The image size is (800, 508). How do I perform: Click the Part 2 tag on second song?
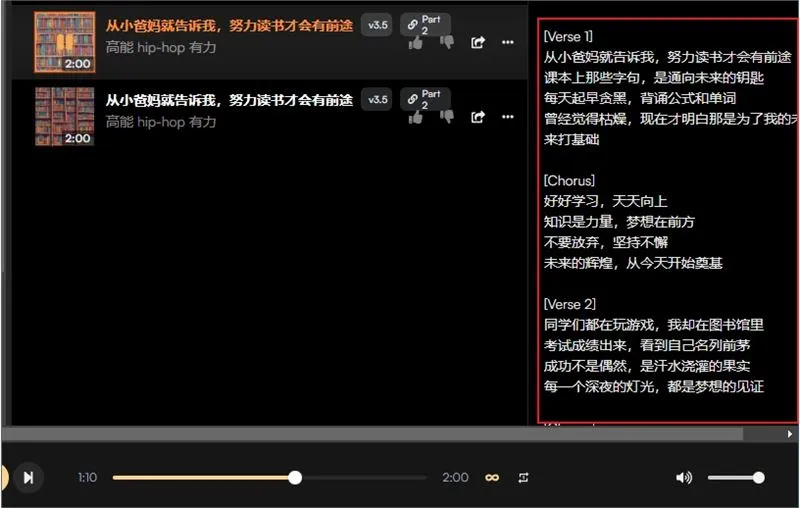(426, 99)
